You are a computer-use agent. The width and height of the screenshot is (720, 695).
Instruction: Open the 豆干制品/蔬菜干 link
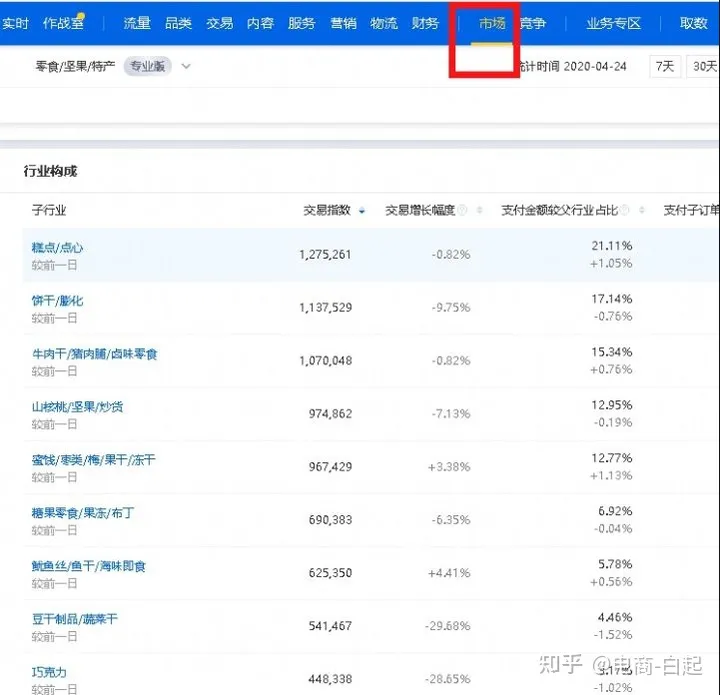point(74,619)
